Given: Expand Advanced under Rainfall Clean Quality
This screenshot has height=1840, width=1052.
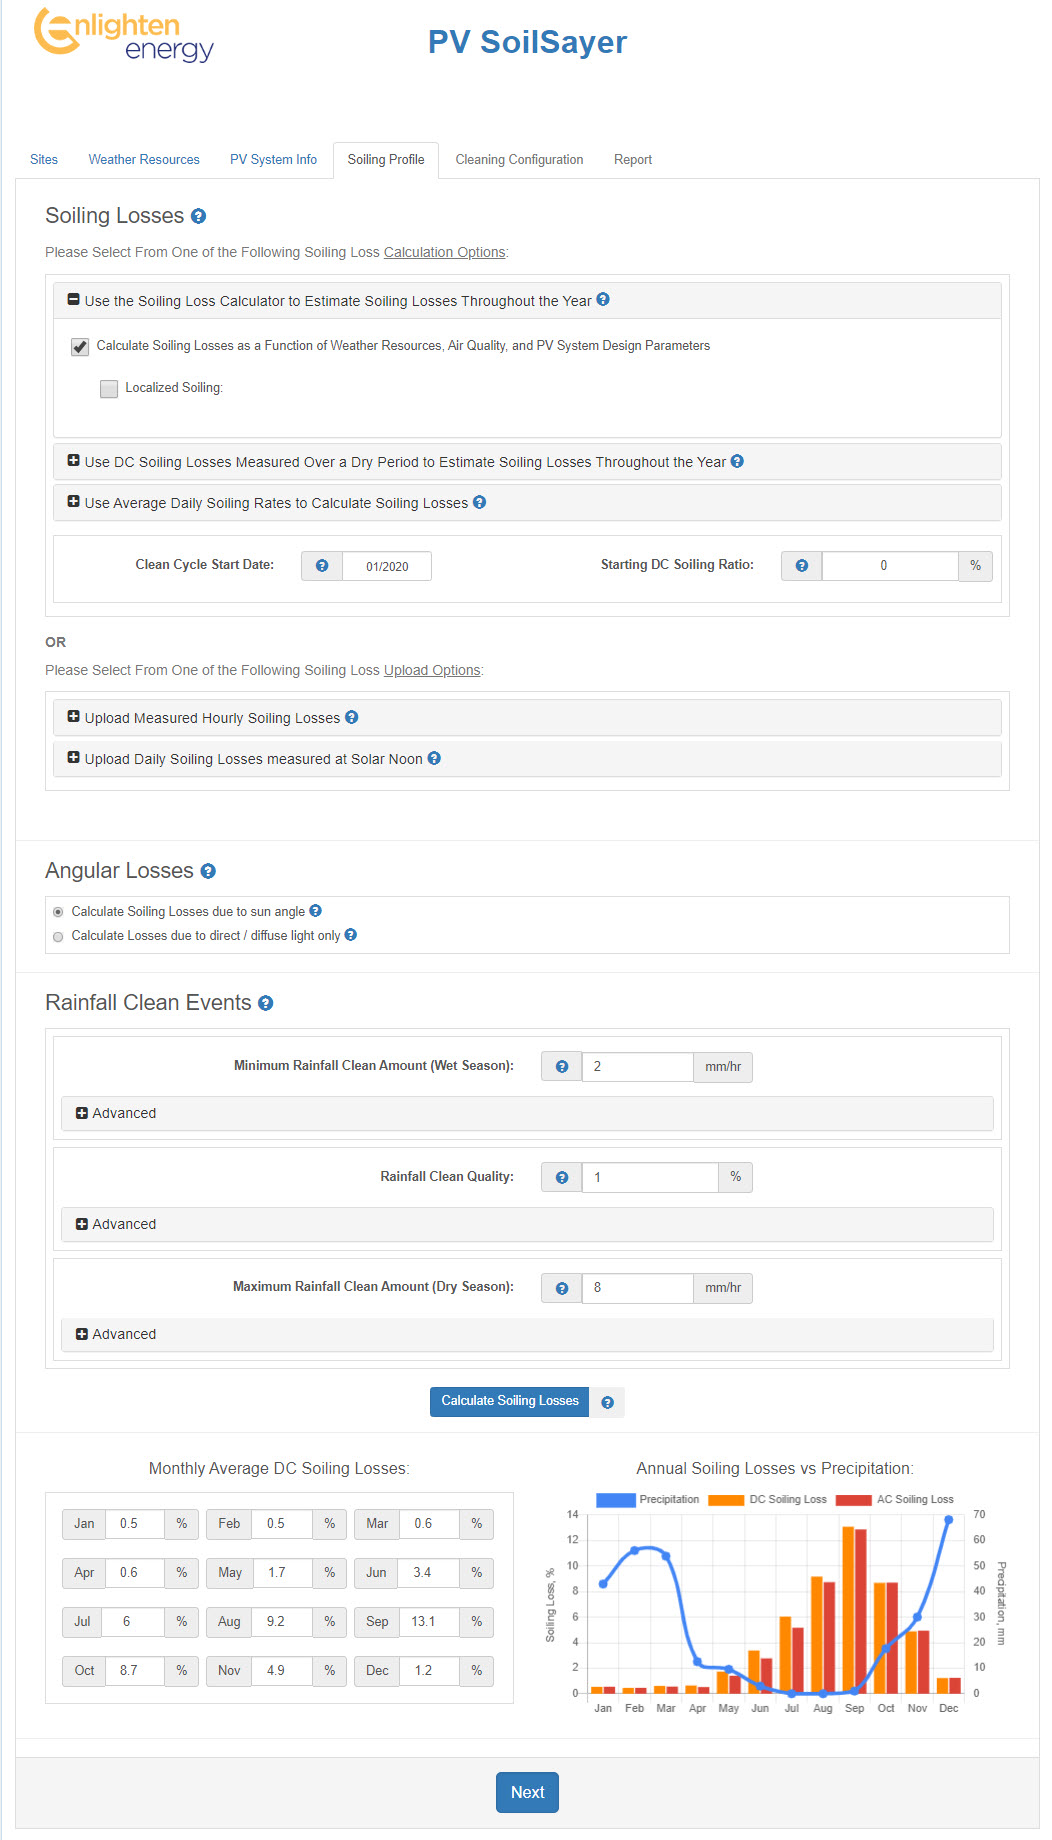Looking at the screenshot, I should (82, 1224).
